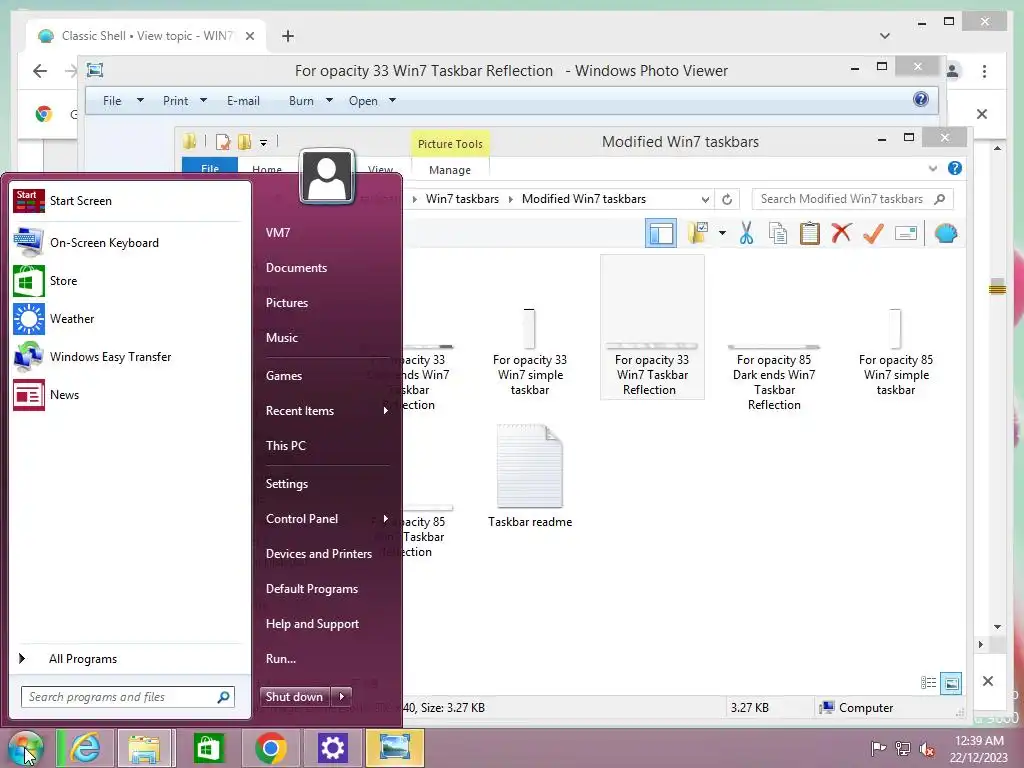Click the orange checkmark Properties icon
The height and width of the screenshot is (768, 1024).
click(x=873, y=232)
